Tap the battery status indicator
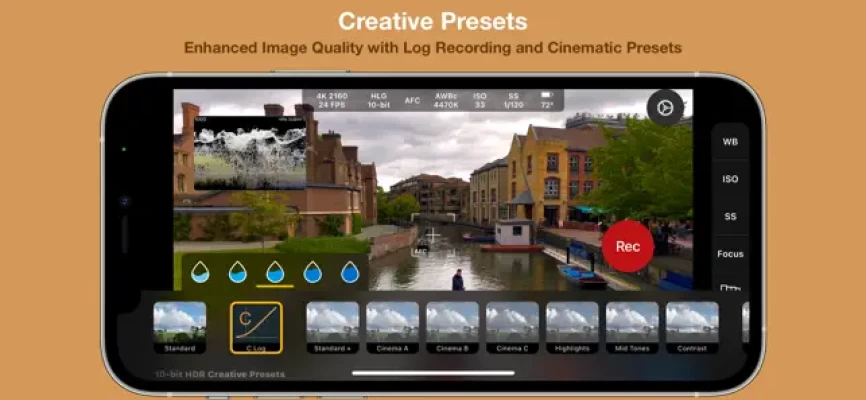866x400 pixels. [x=546, y=100]
